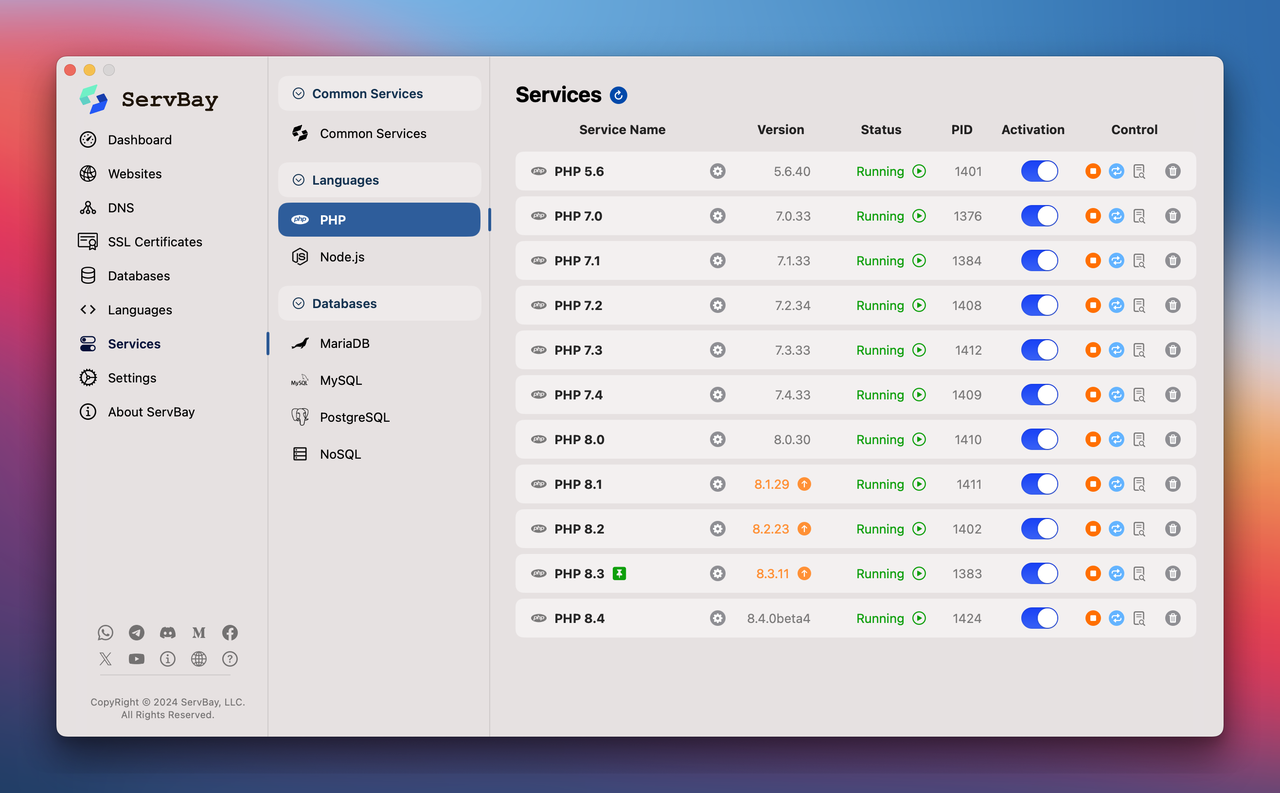Open settings gear for PHP 7.2
Screen dimensions: 1280x793
click(x=717, y=305)
